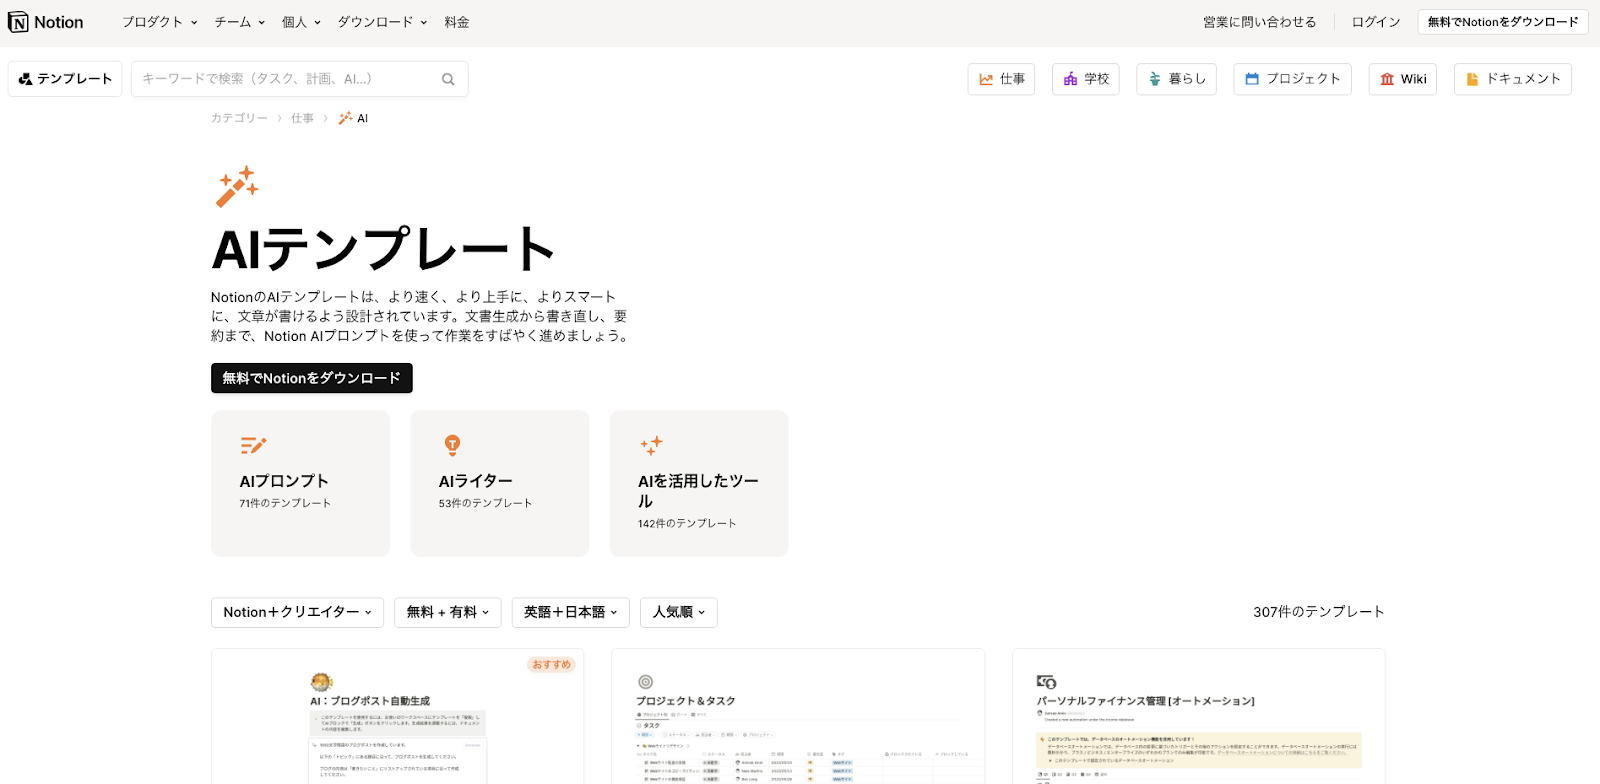Image resolution: width=1600 pixels, height=784 pixels.
Task: Expand the チーム menu
Action: click(240, 22)
